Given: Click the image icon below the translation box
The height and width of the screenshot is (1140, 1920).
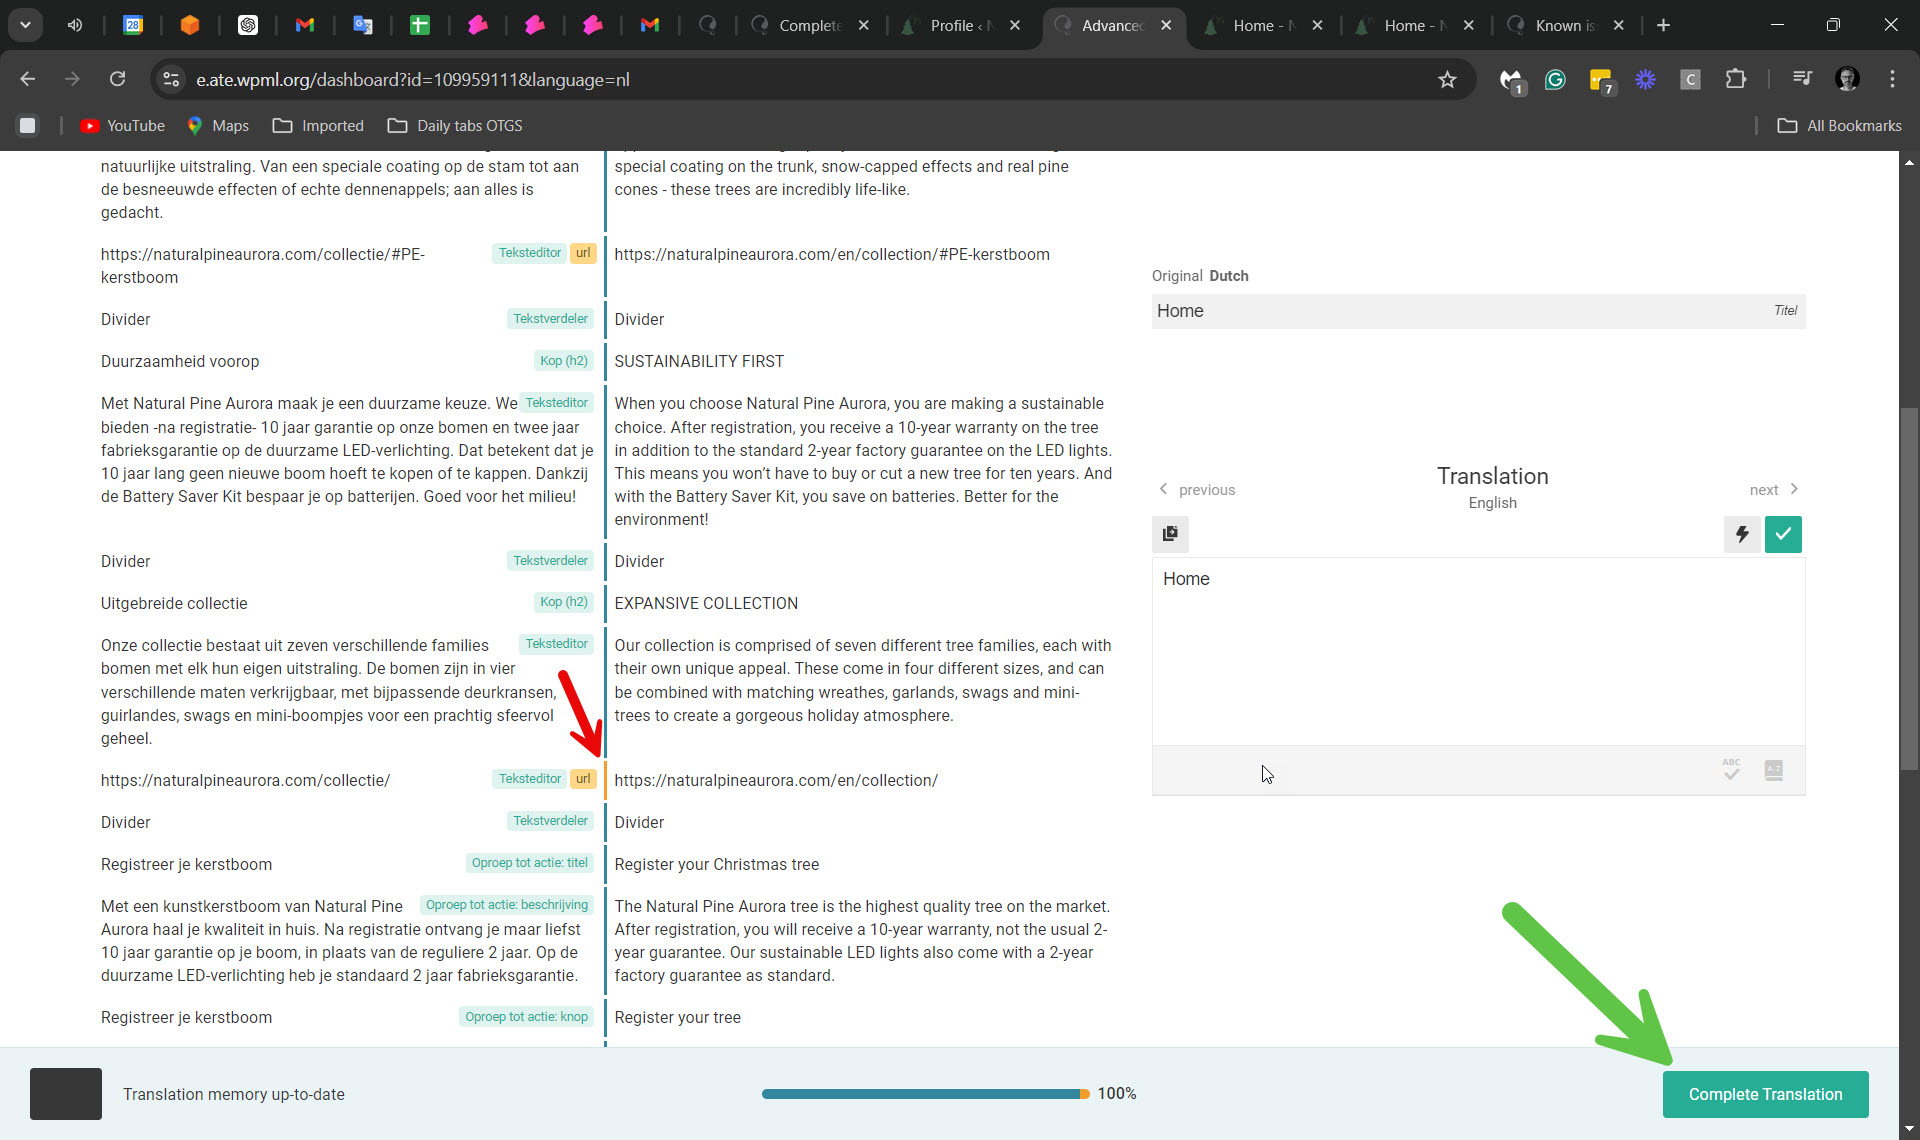Looking at the screenshot, I should [1774, 770].
